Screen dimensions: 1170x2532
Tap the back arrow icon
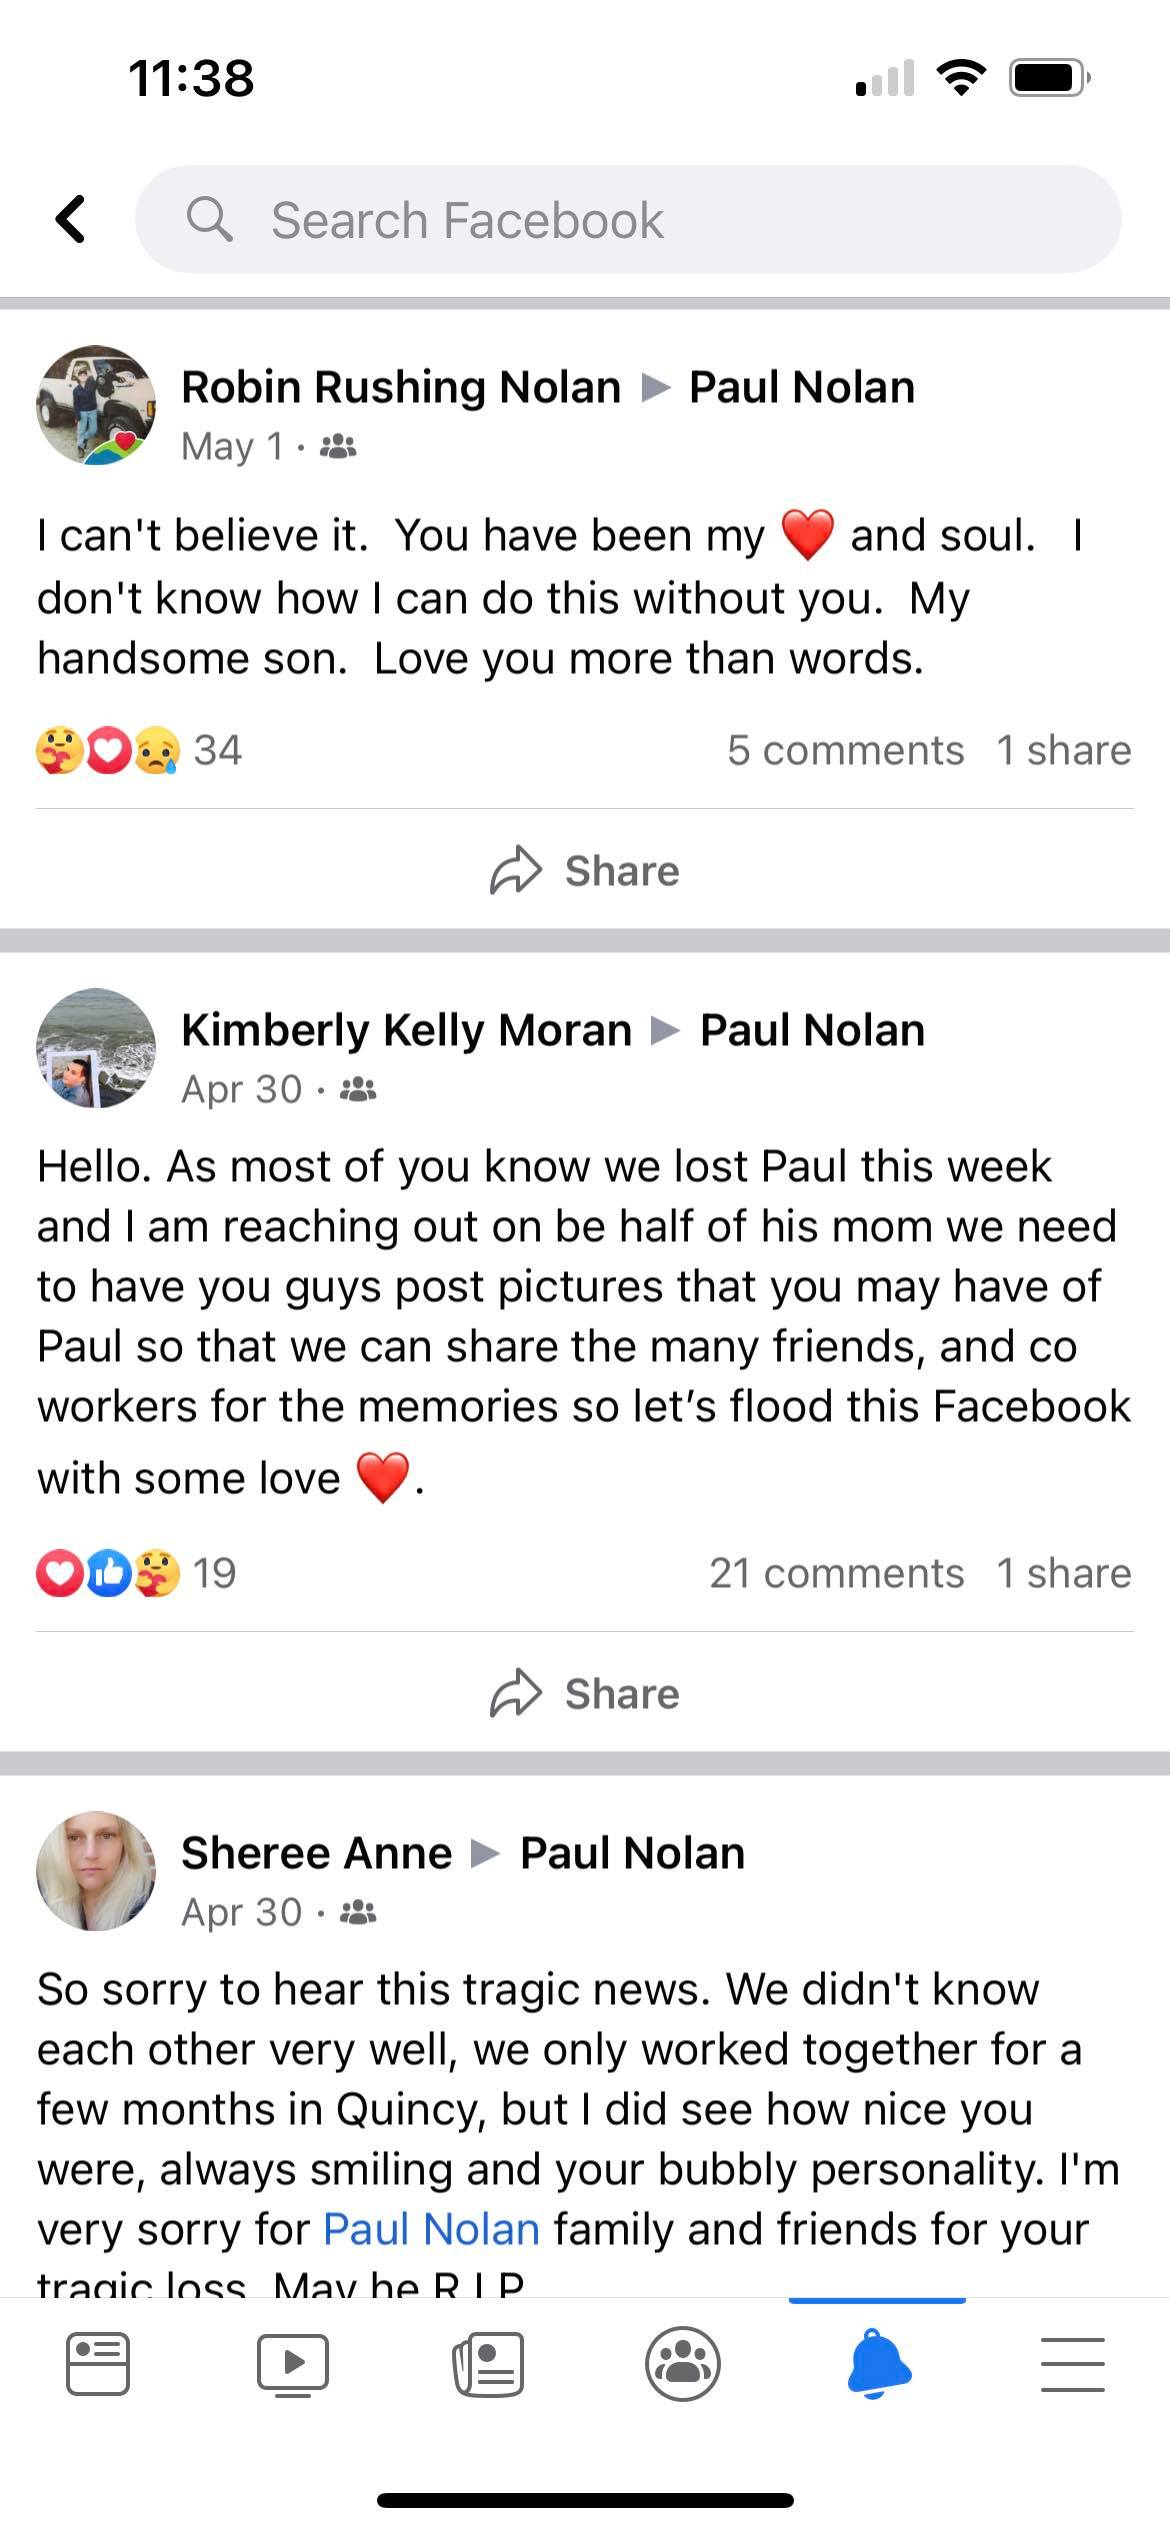pos(71,219)
